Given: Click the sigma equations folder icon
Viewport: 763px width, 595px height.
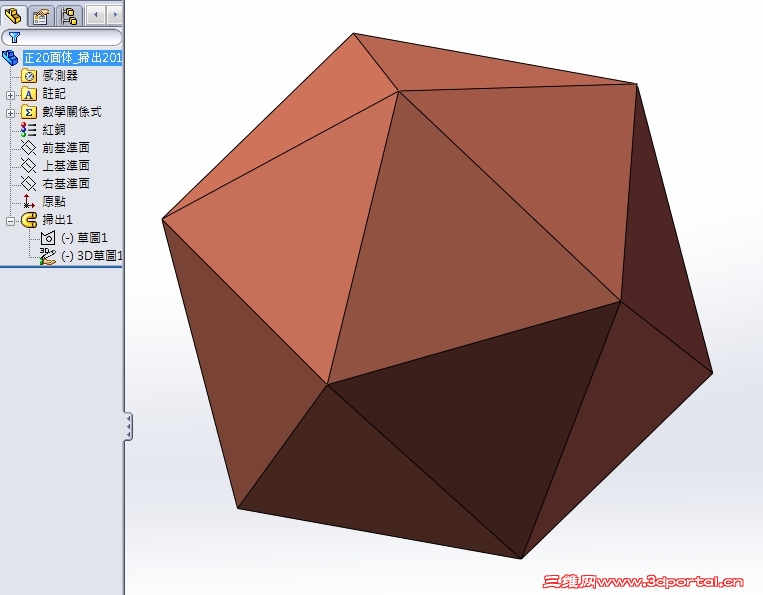Looking at the screenshot, I should (x=29, y=112).
